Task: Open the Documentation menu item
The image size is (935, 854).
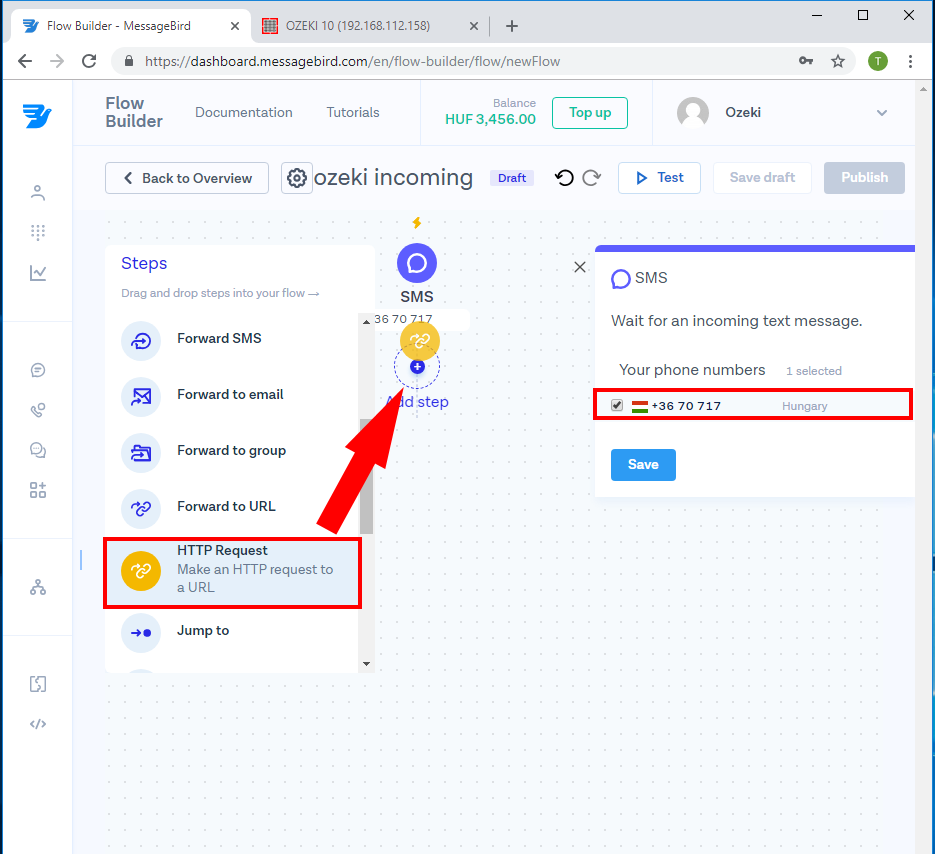Action: click(x=244, y=113)
